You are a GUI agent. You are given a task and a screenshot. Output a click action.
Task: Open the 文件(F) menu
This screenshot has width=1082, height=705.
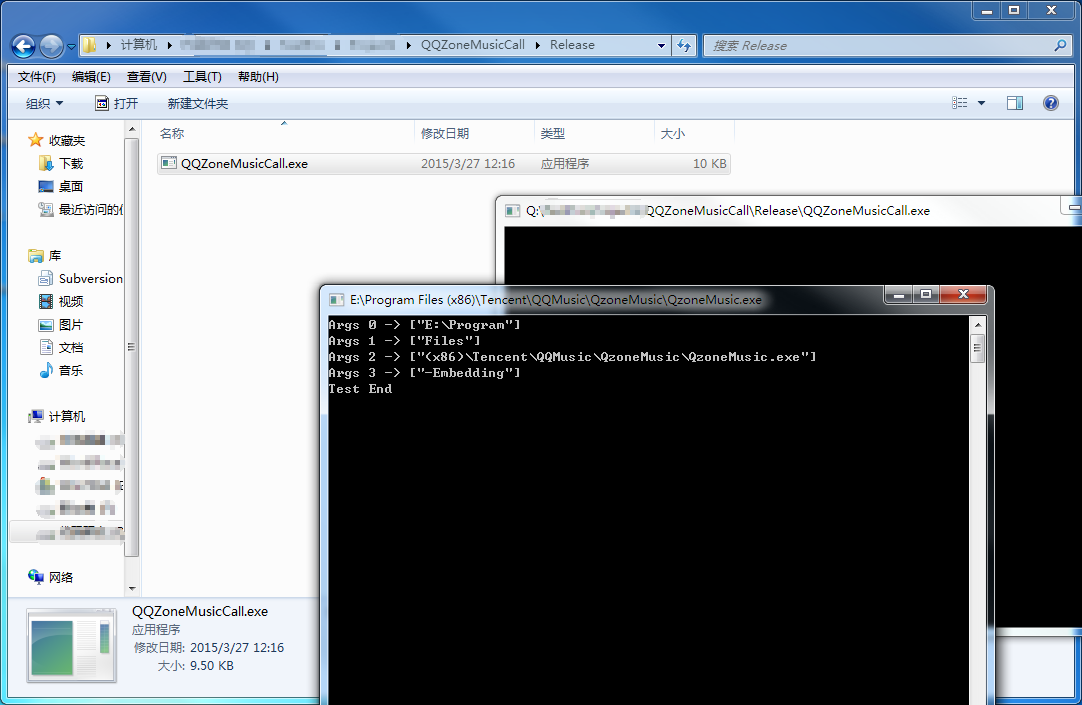click(37, 77)
